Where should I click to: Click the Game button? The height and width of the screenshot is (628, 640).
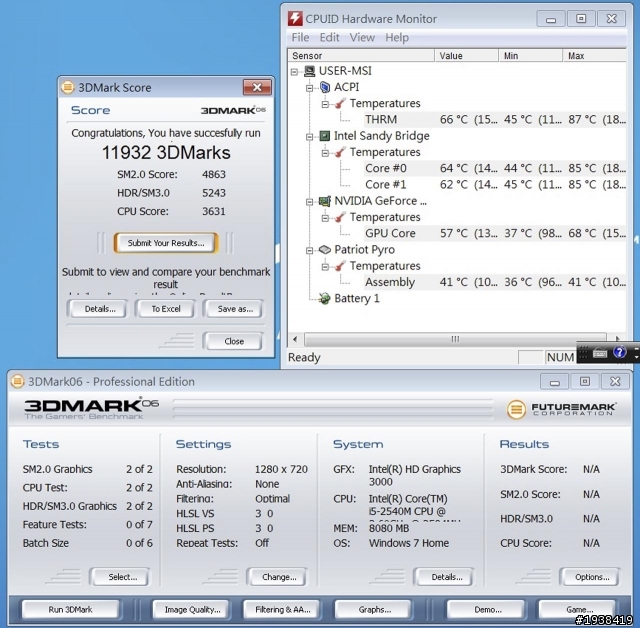[579, 610]
